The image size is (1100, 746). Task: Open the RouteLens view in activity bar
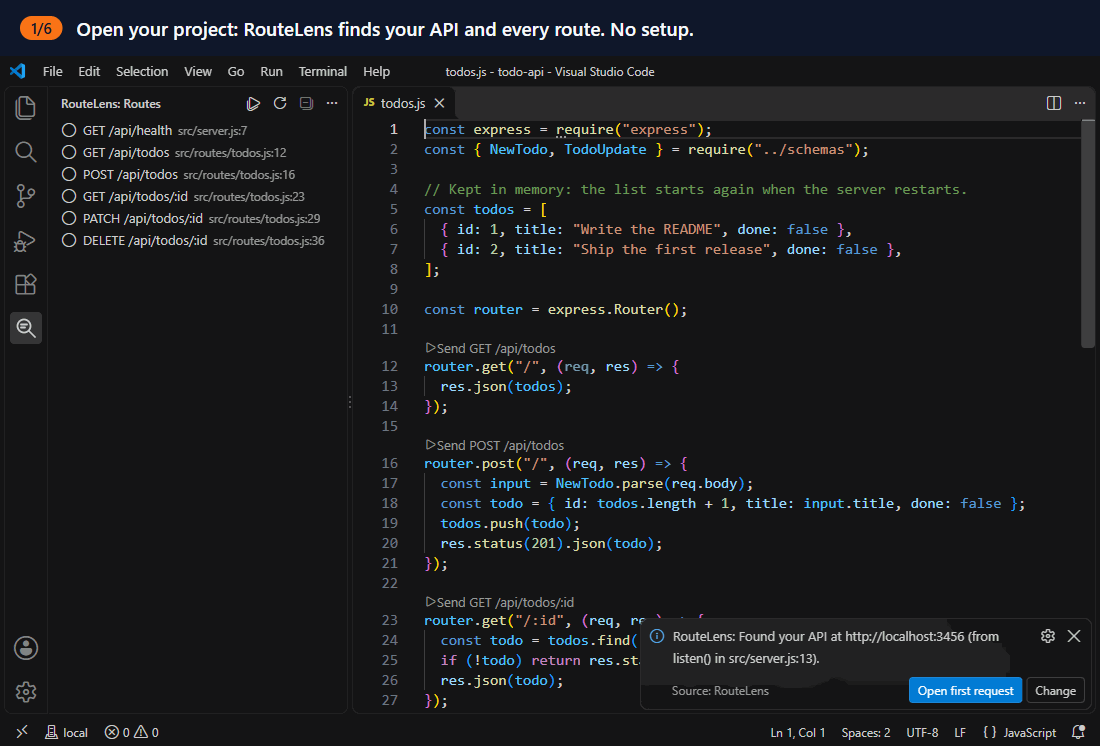click(x=26, y=328)
